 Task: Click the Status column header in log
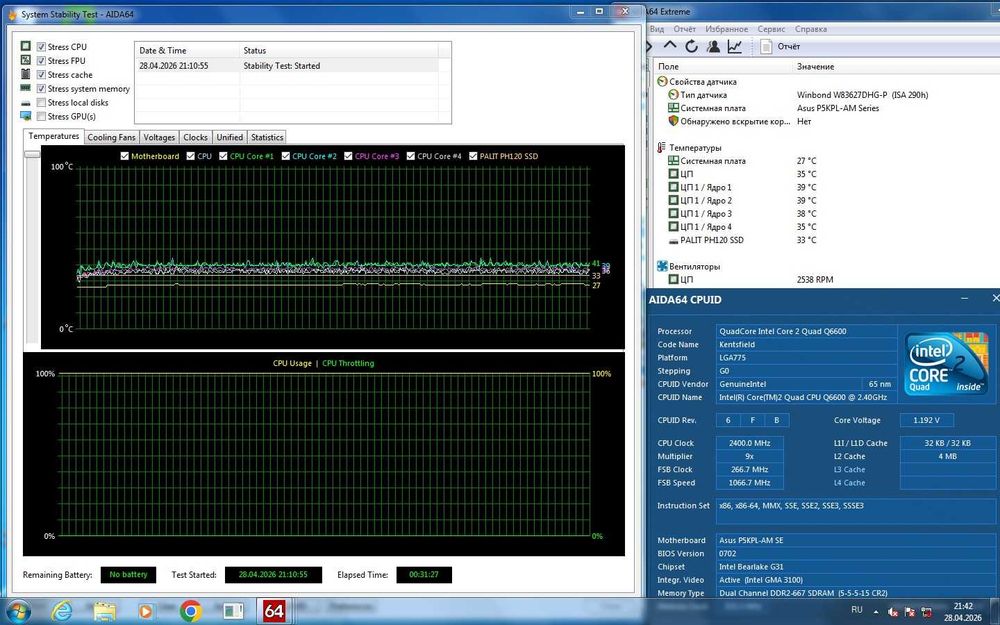339,50
